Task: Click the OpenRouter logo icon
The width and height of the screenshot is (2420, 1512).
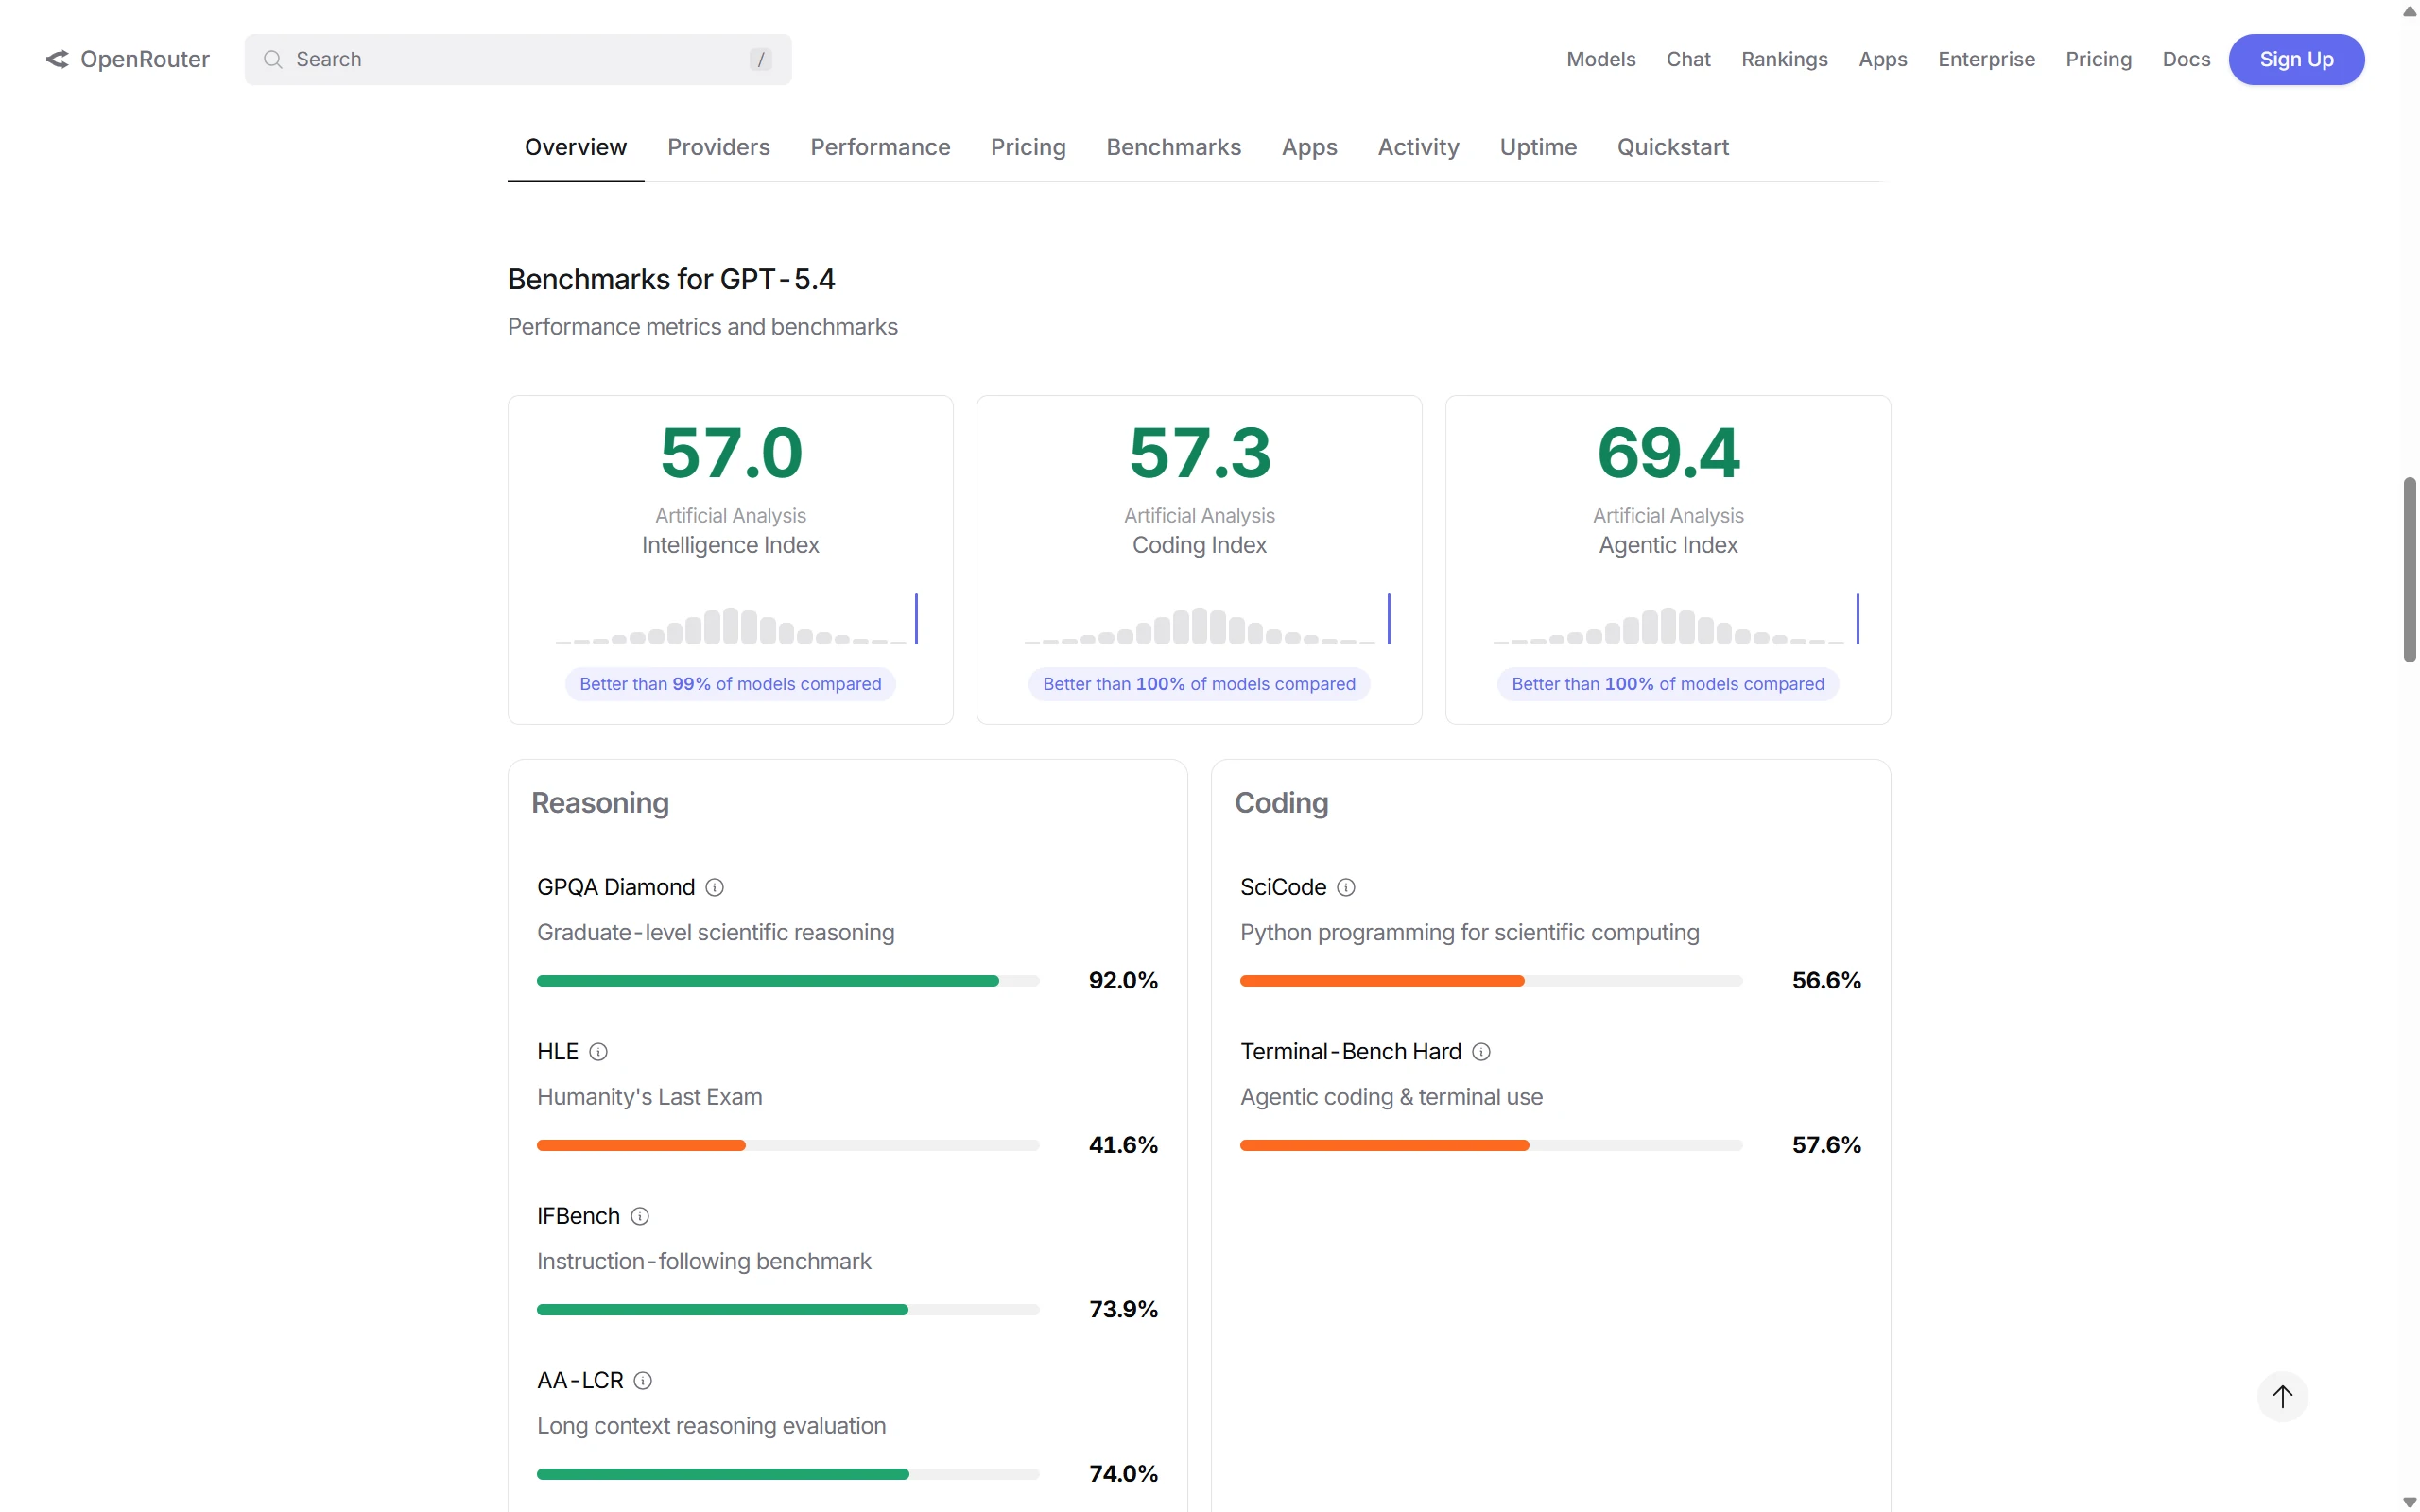Action: [x=57, y=59]
